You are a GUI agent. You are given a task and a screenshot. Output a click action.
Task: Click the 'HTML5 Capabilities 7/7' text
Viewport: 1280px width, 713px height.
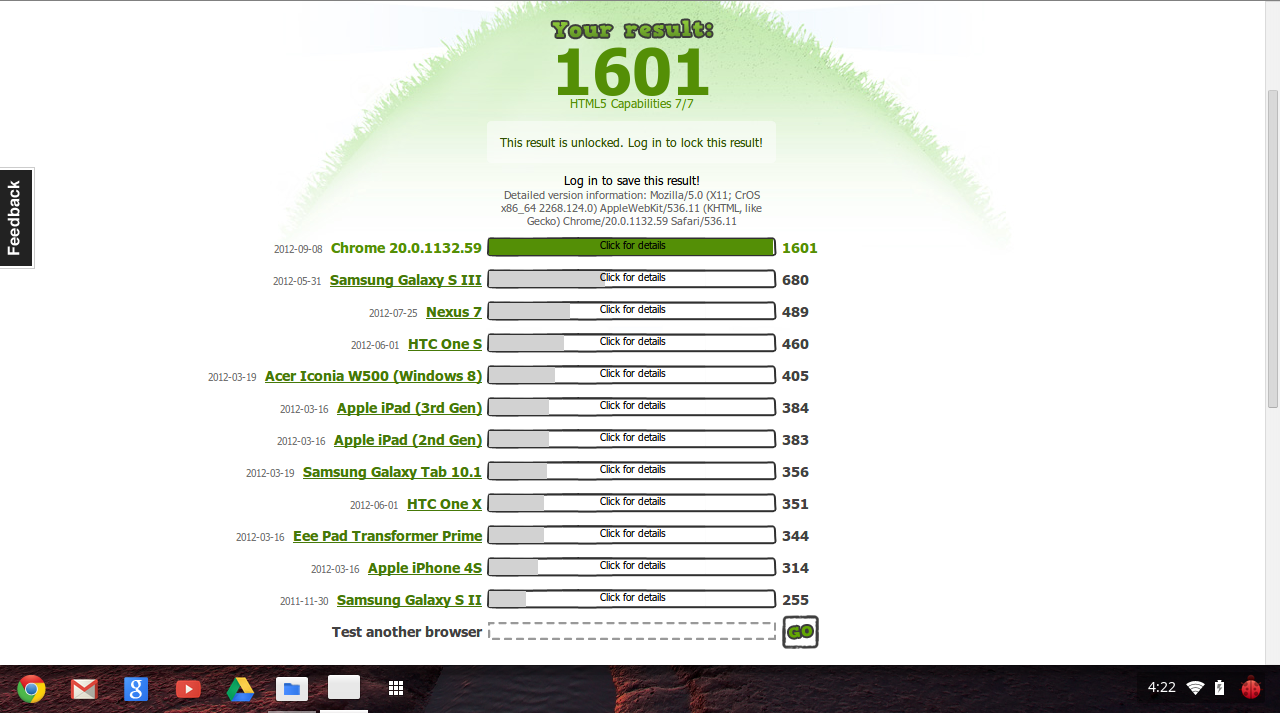[x=631, y=104]
